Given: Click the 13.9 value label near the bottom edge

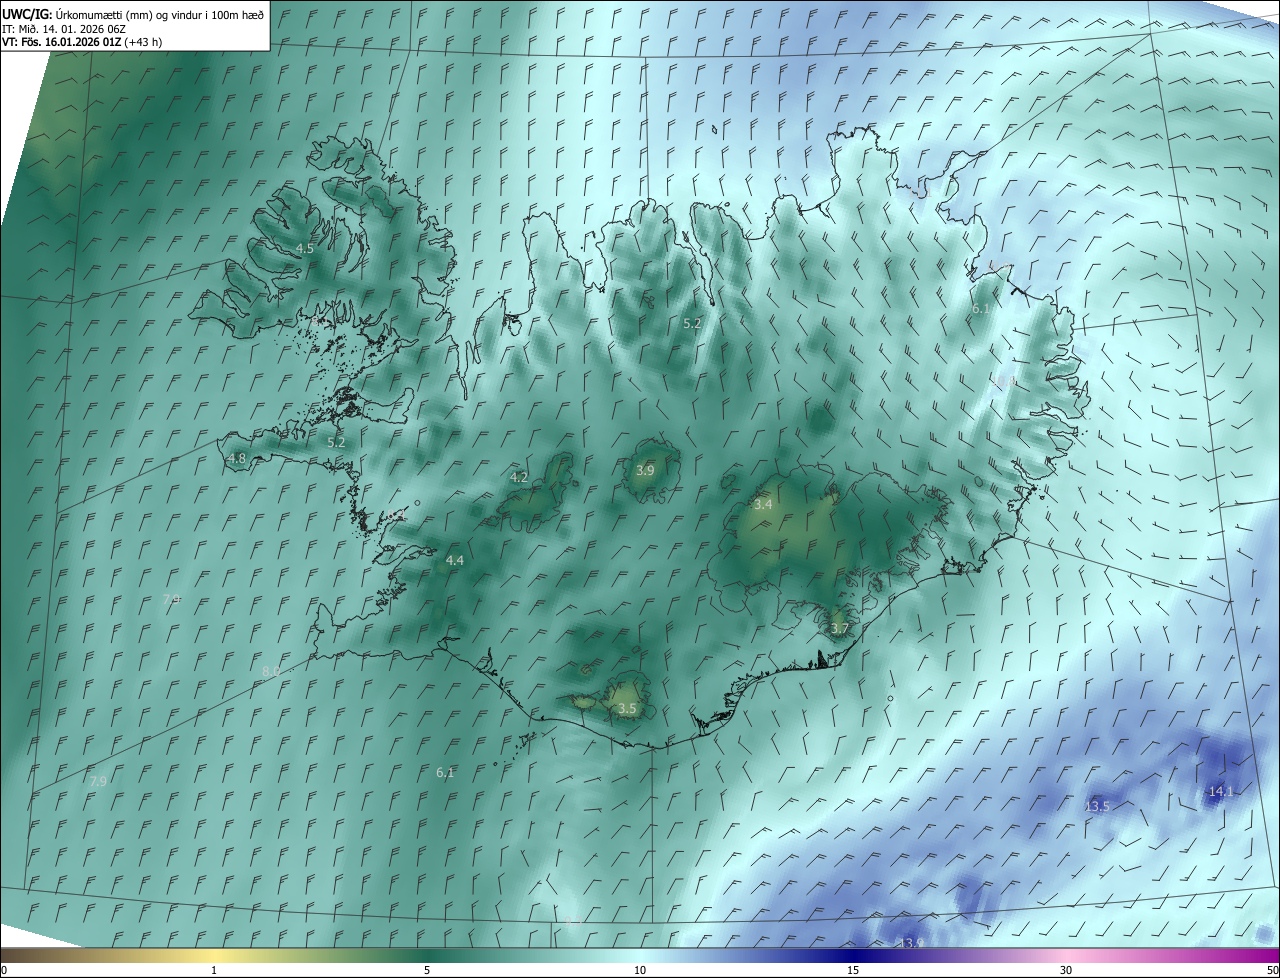Looking at the screenshot, I should coord(911,944).
